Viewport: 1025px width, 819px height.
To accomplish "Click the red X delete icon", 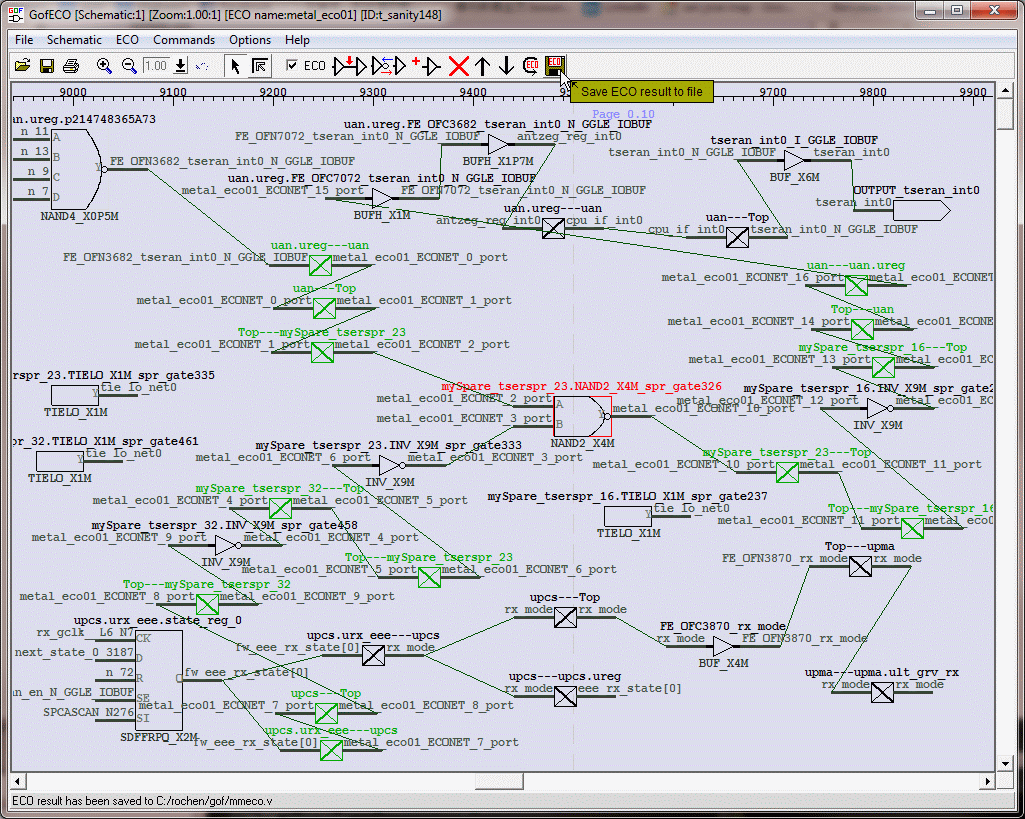I will [459, 66].
